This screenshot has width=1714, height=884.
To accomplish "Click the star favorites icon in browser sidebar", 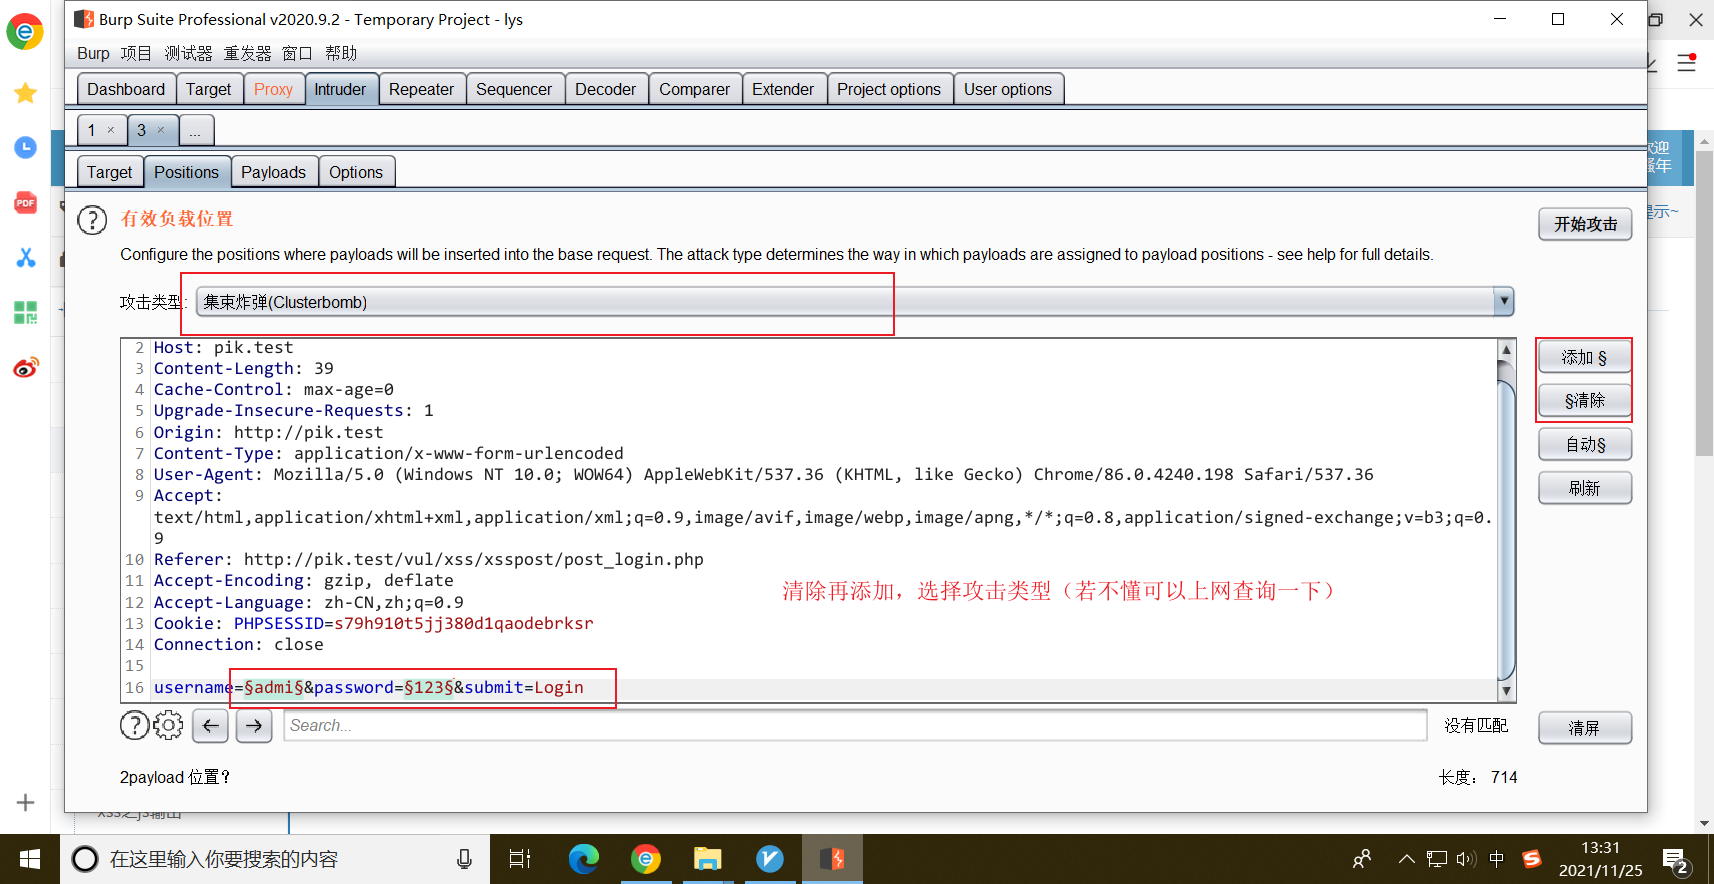I will pos(26,93).
